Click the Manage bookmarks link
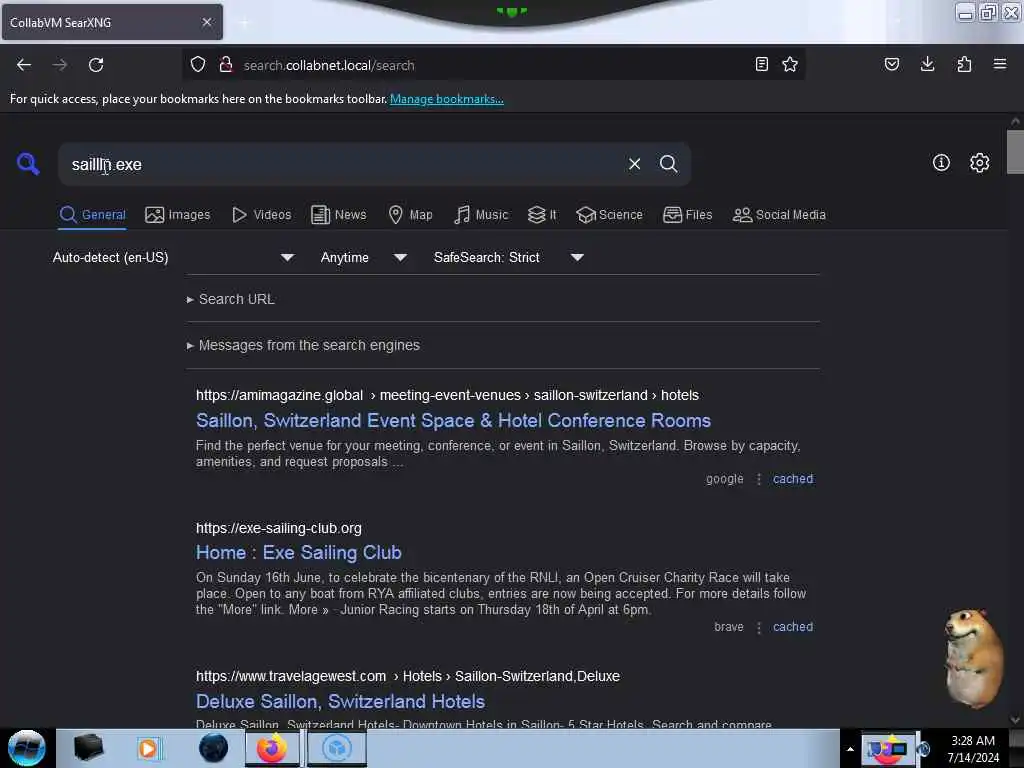This screenshot has height=768, width=1024. (447, 99)
